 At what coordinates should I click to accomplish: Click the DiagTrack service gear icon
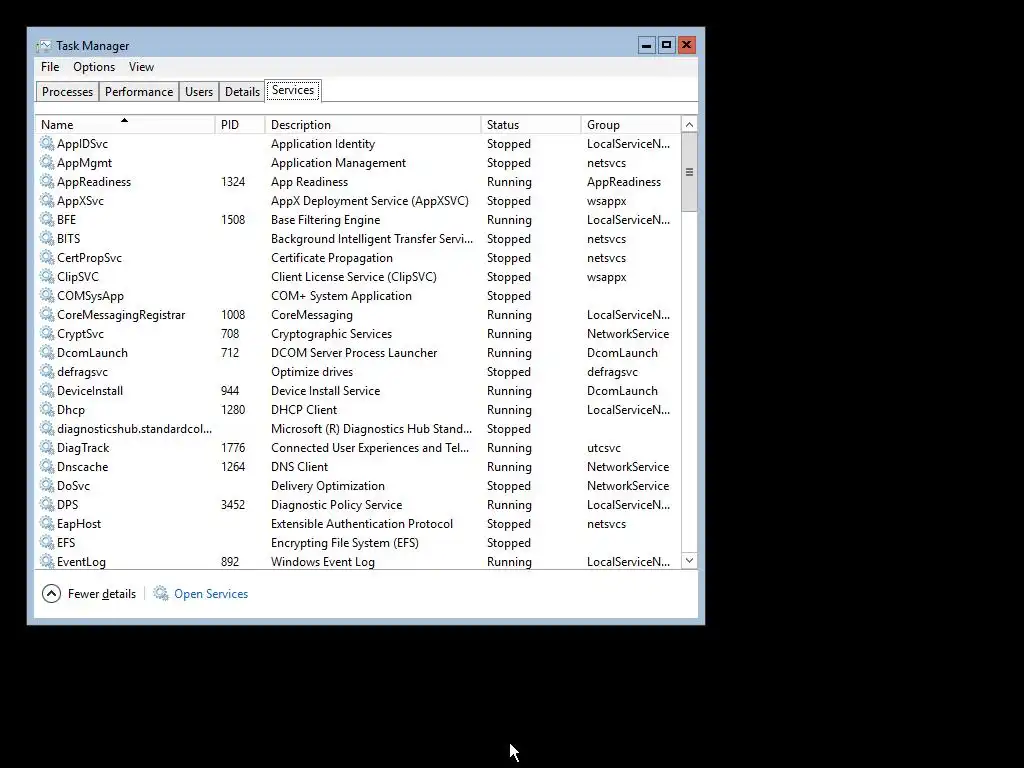[x=47, y=447]
